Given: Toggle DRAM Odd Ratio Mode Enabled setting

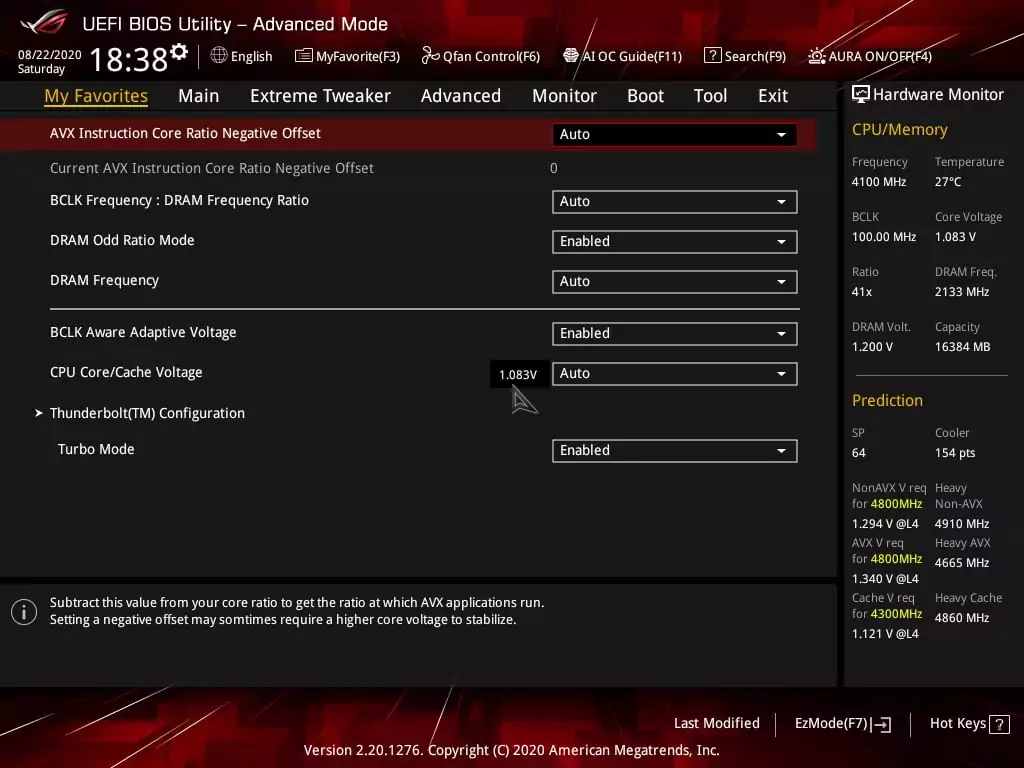Looking at the screenshot, I should coord(674,241).
